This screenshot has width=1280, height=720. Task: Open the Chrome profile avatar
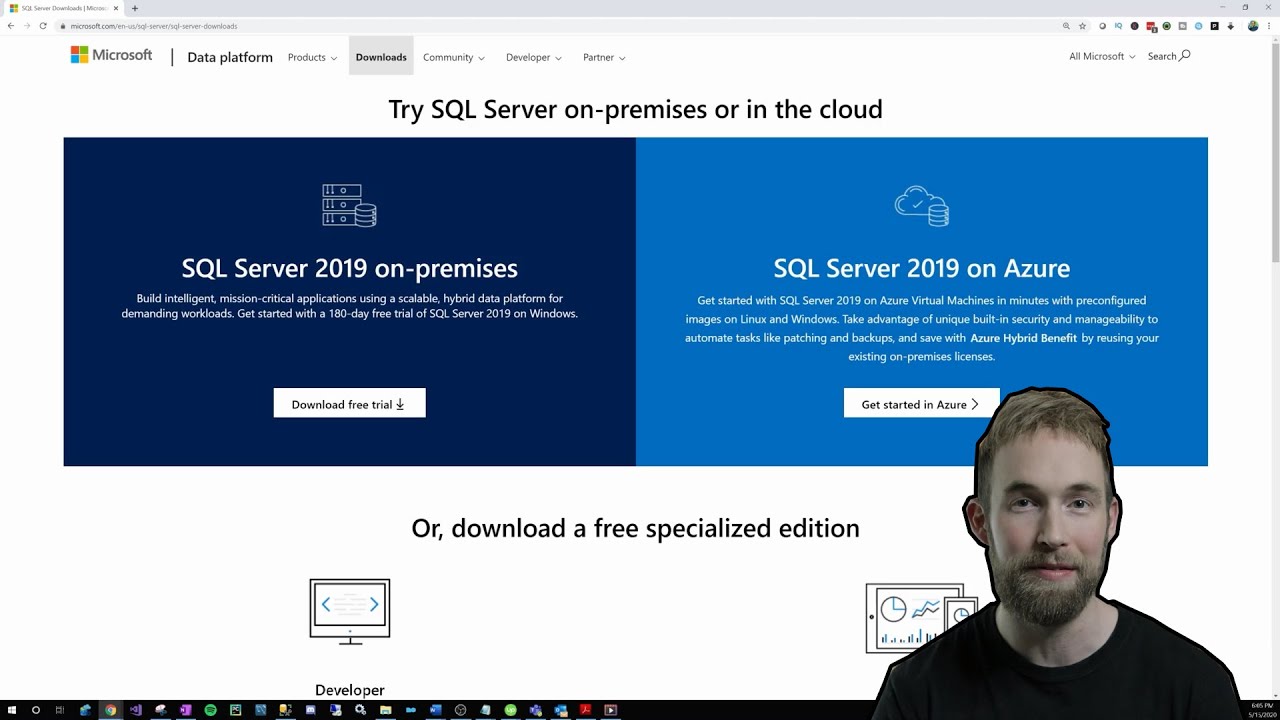1253,26
